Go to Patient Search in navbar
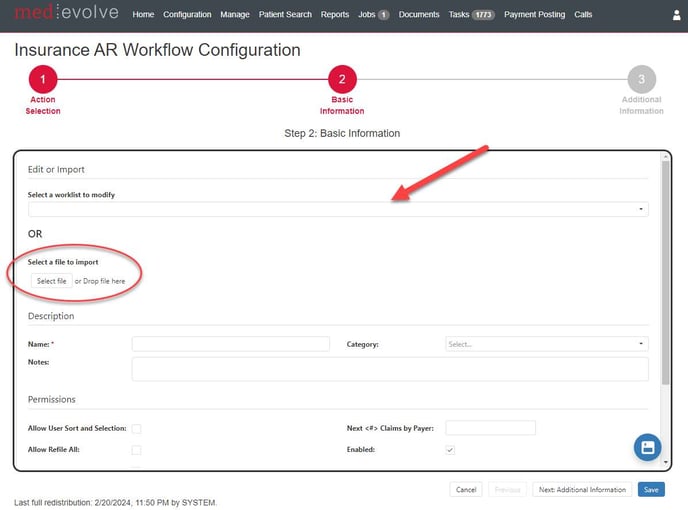The width and height of the screenshot is (688, 510). pos(285,15)
